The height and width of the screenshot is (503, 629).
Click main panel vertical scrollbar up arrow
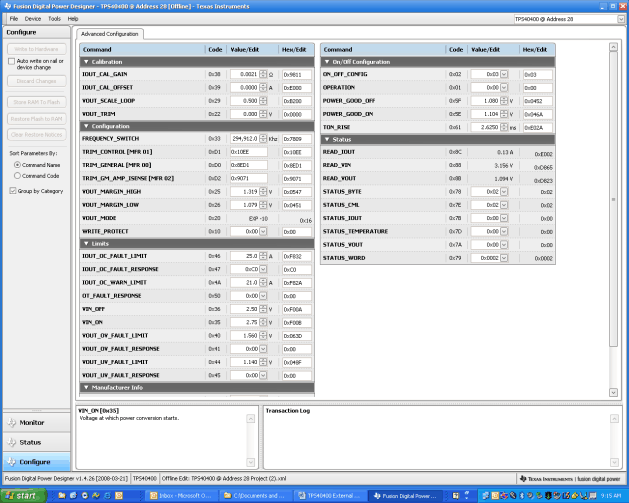click(613, 47)
